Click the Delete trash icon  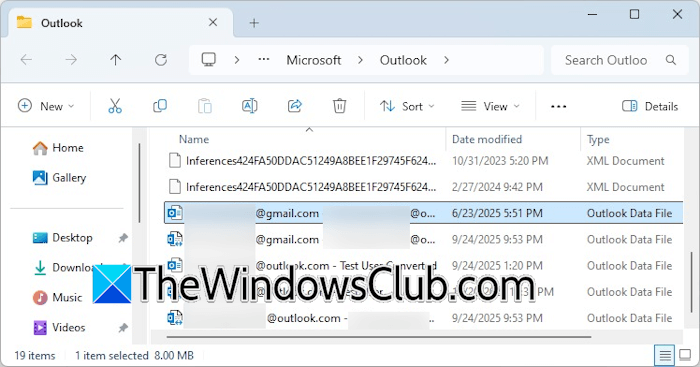tap(339, 106)
